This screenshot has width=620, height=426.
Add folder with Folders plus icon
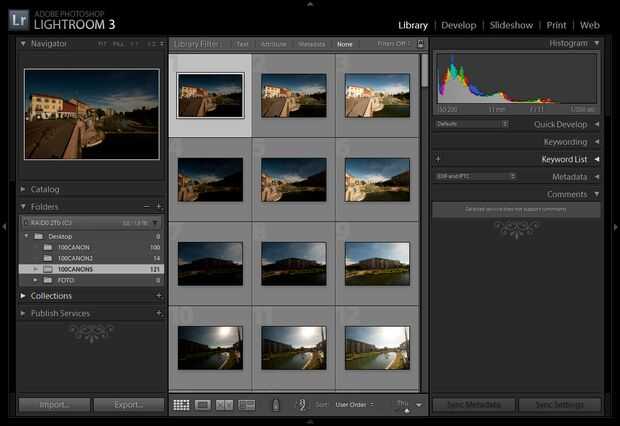click(159, 206)
